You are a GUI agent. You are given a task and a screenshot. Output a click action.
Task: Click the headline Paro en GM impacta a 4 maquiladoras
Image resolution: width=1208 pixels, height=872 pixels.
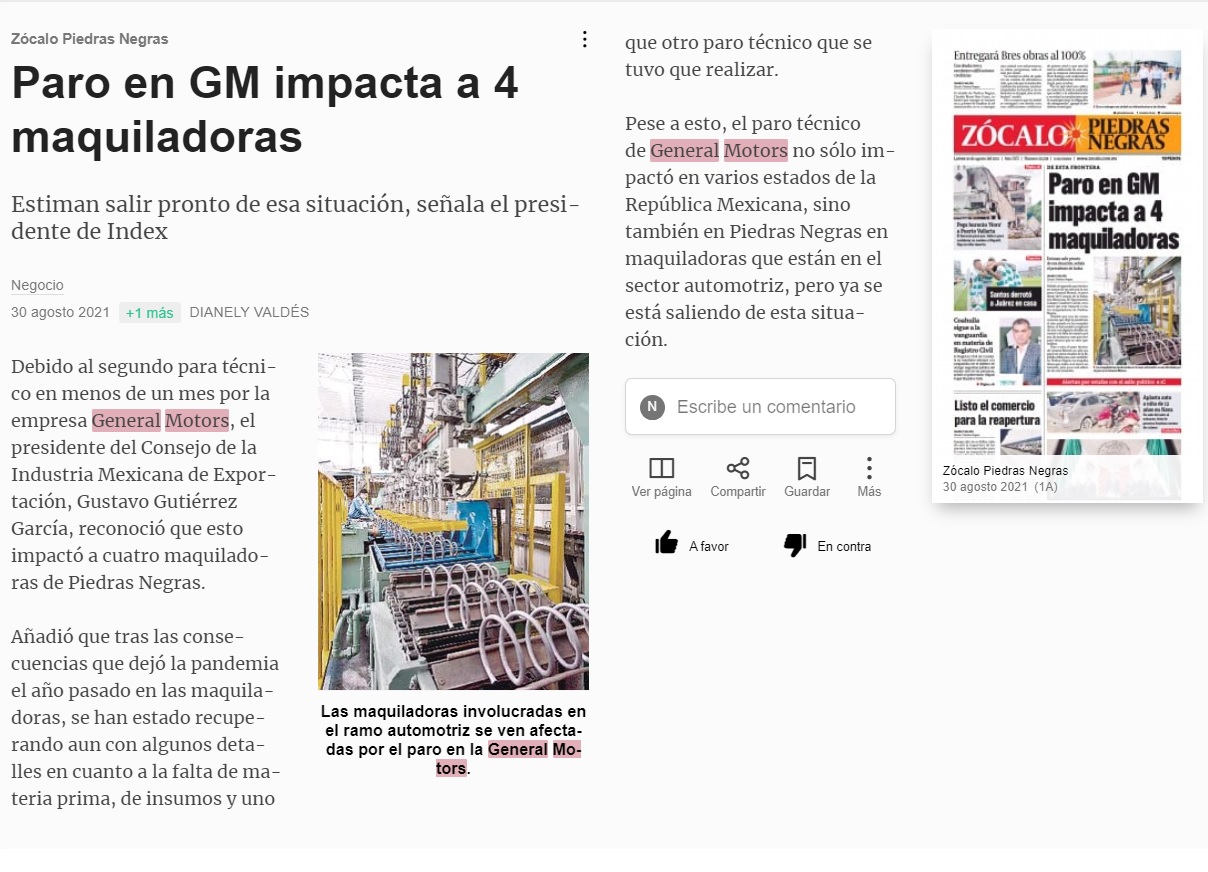[x=265, y=109]
